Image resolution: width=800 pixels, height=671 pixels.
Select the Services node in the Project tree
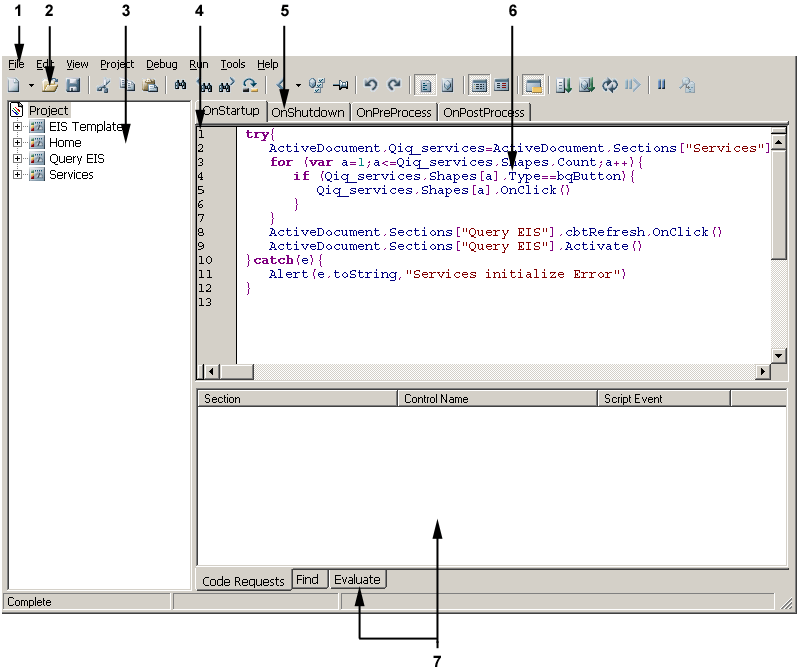71,174
